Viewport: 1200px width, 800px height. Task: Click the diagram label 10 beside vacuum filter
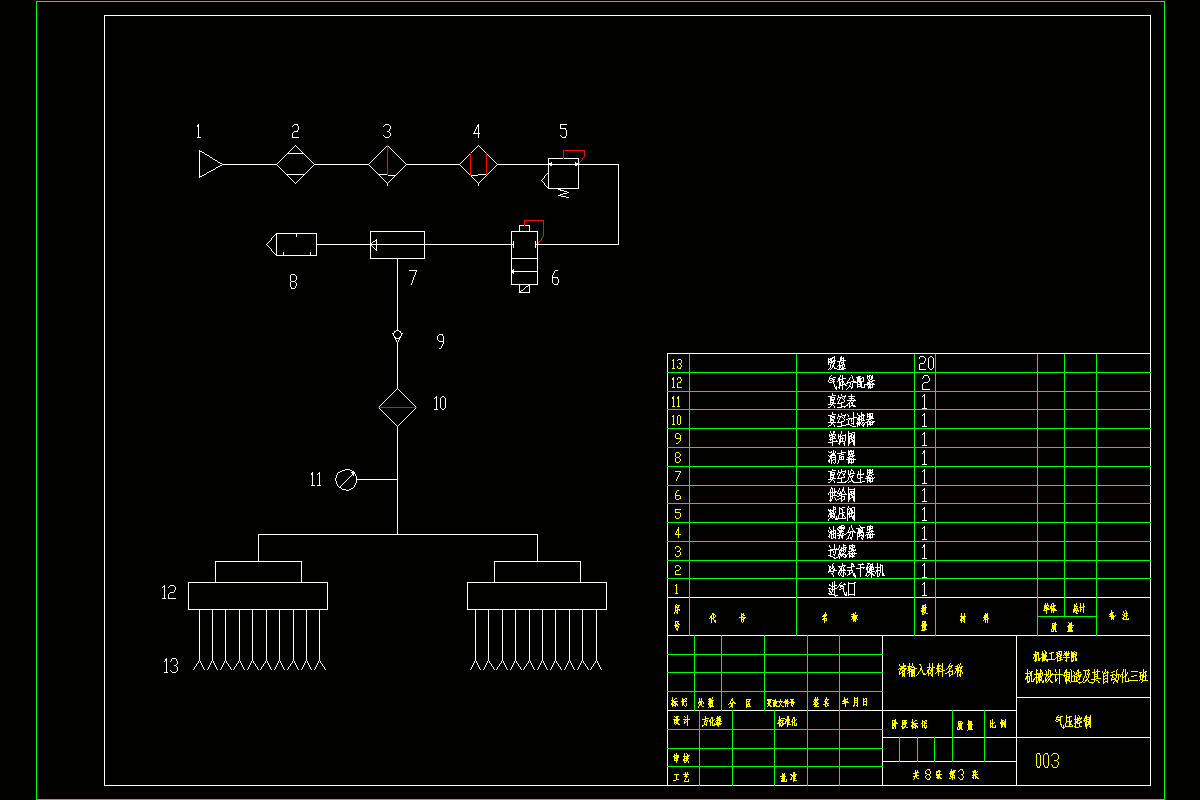439,404
